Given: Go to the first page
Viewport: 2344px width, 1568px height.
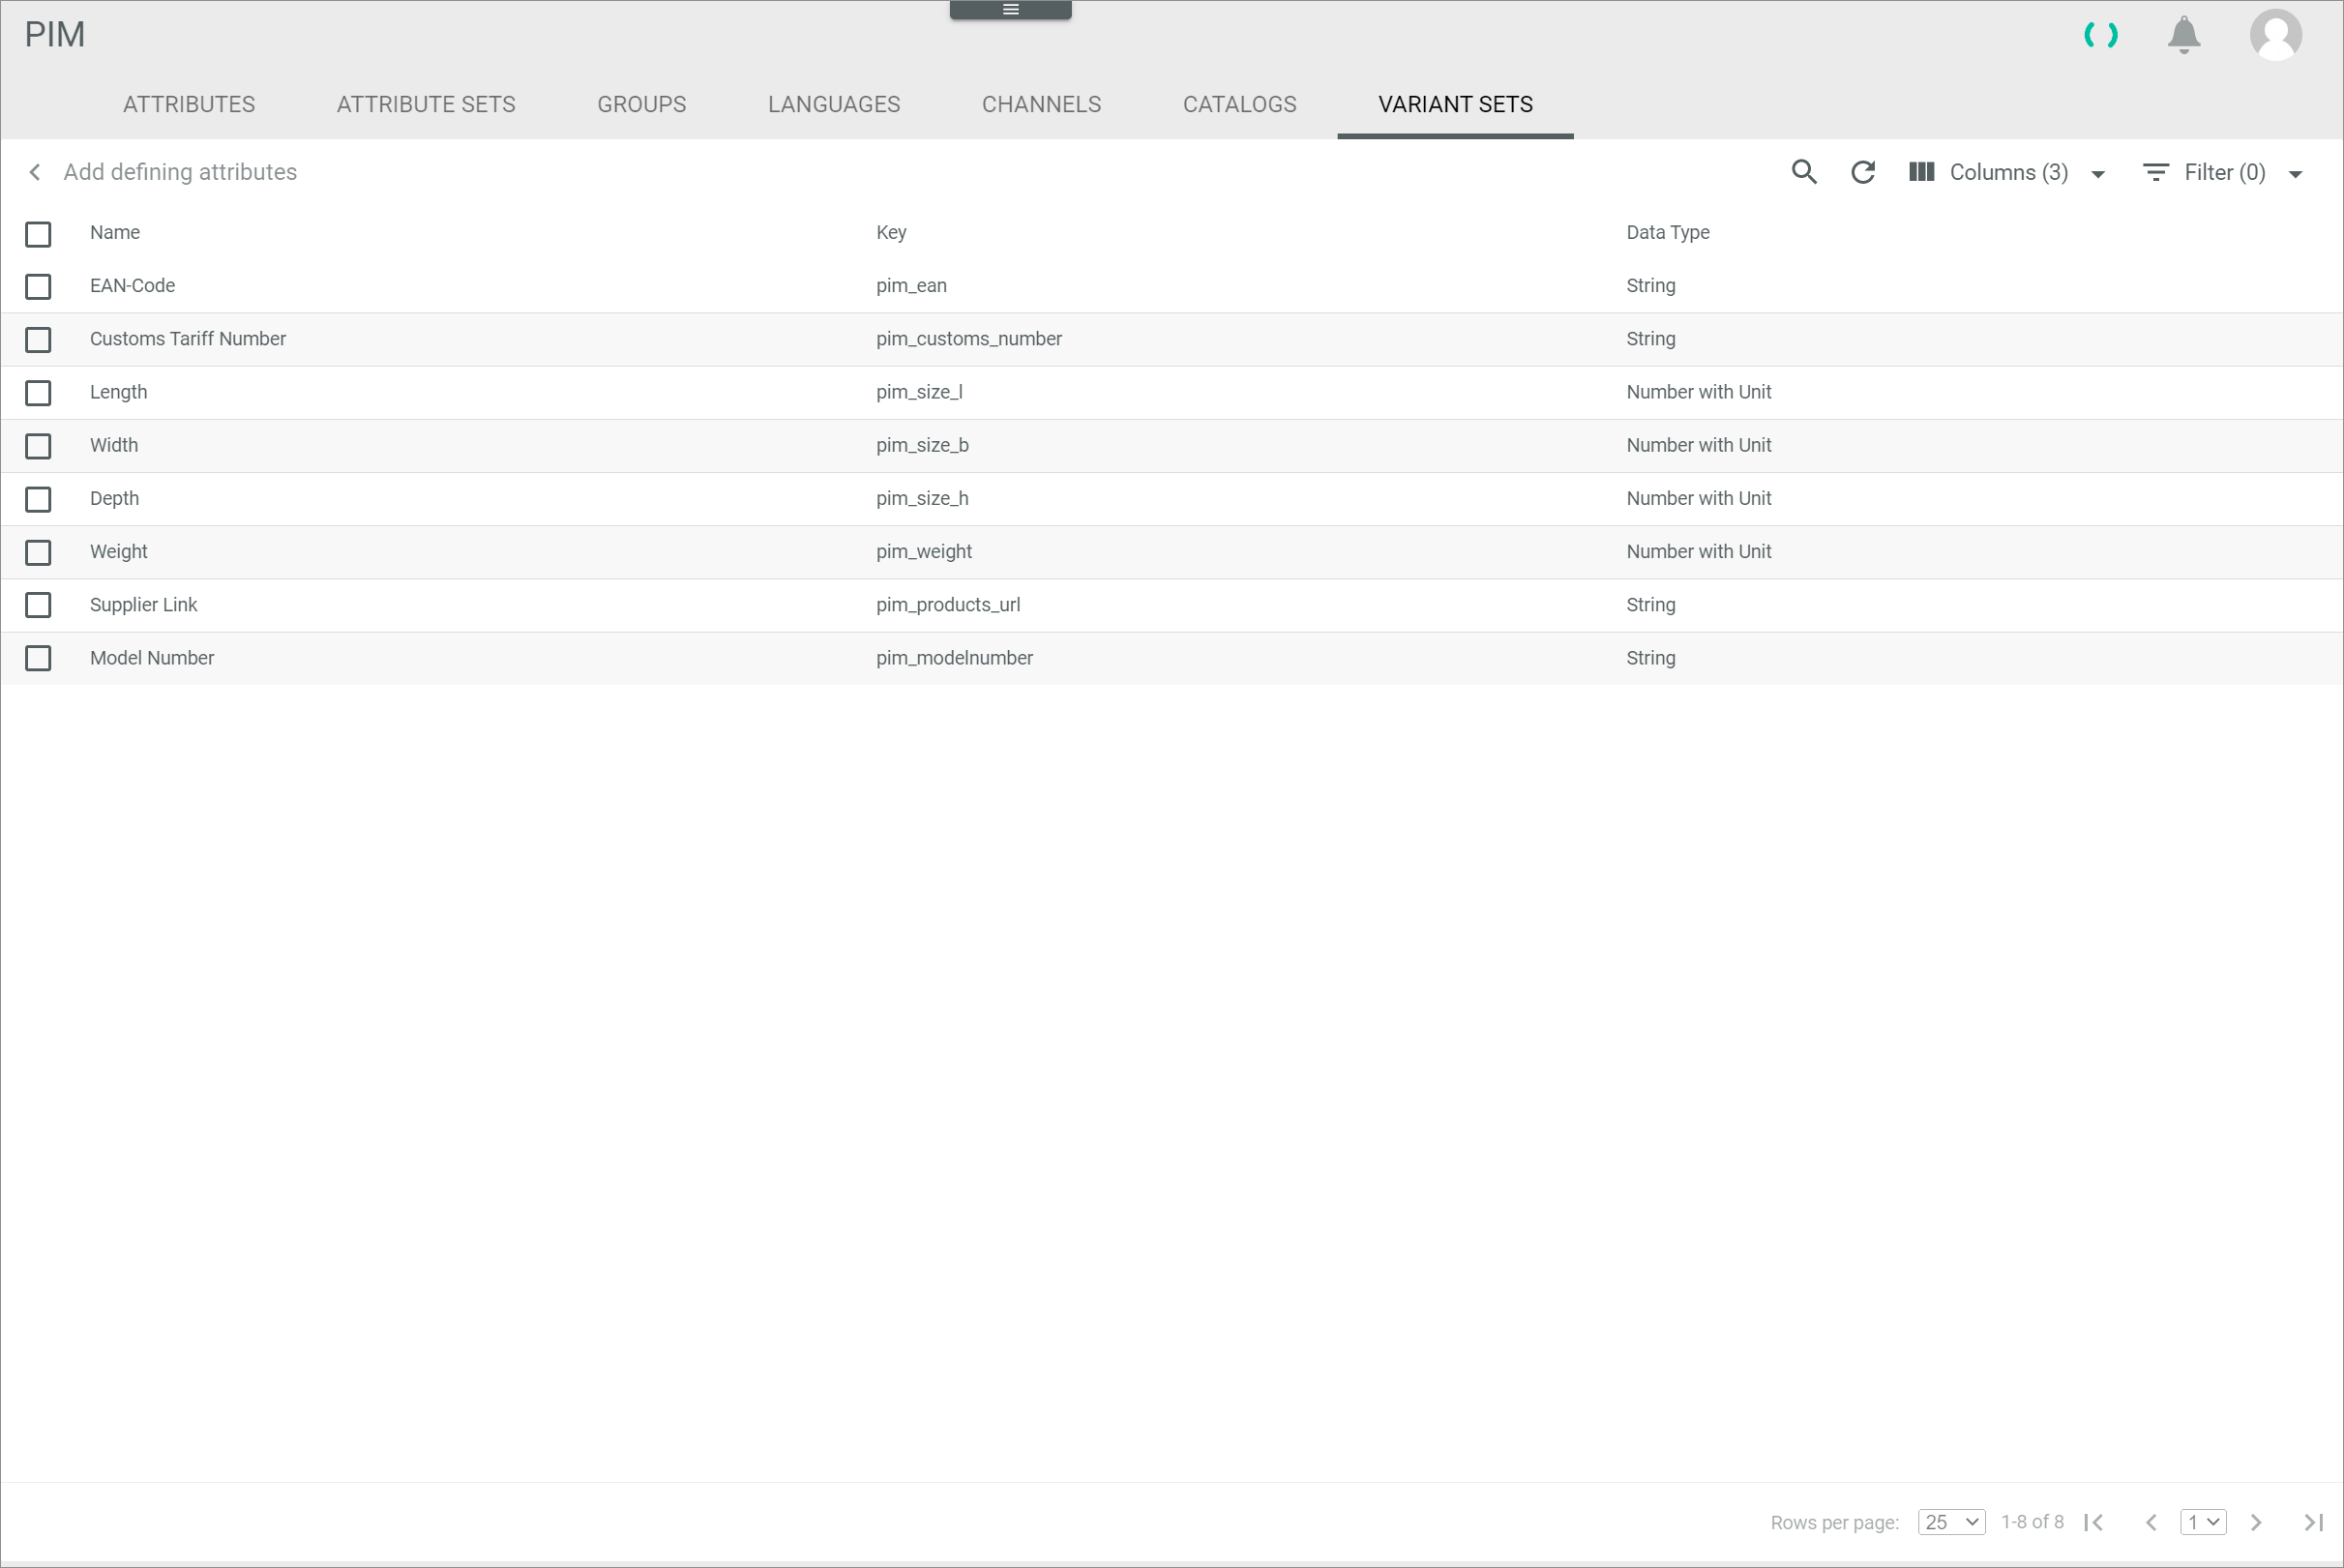Looking at the screenshot, I should pos(2094,1522).
